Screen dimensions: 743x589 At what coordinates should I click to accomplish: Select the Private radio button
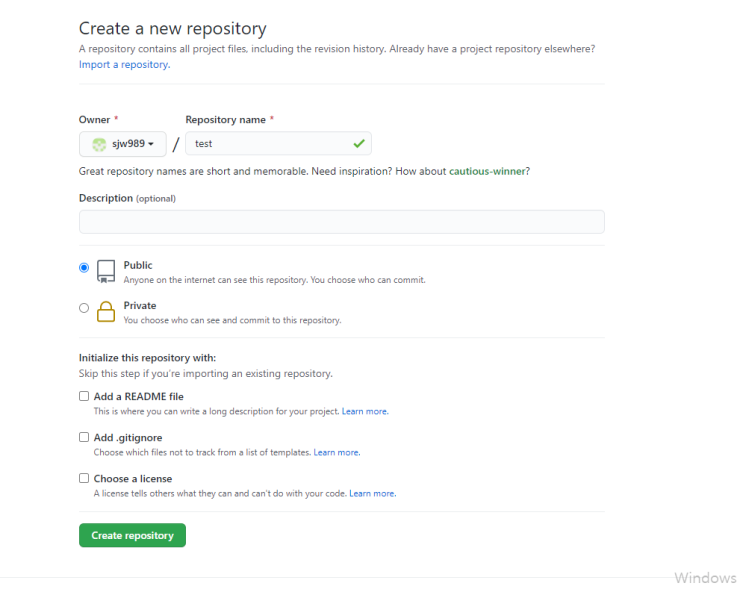(84, 308)
